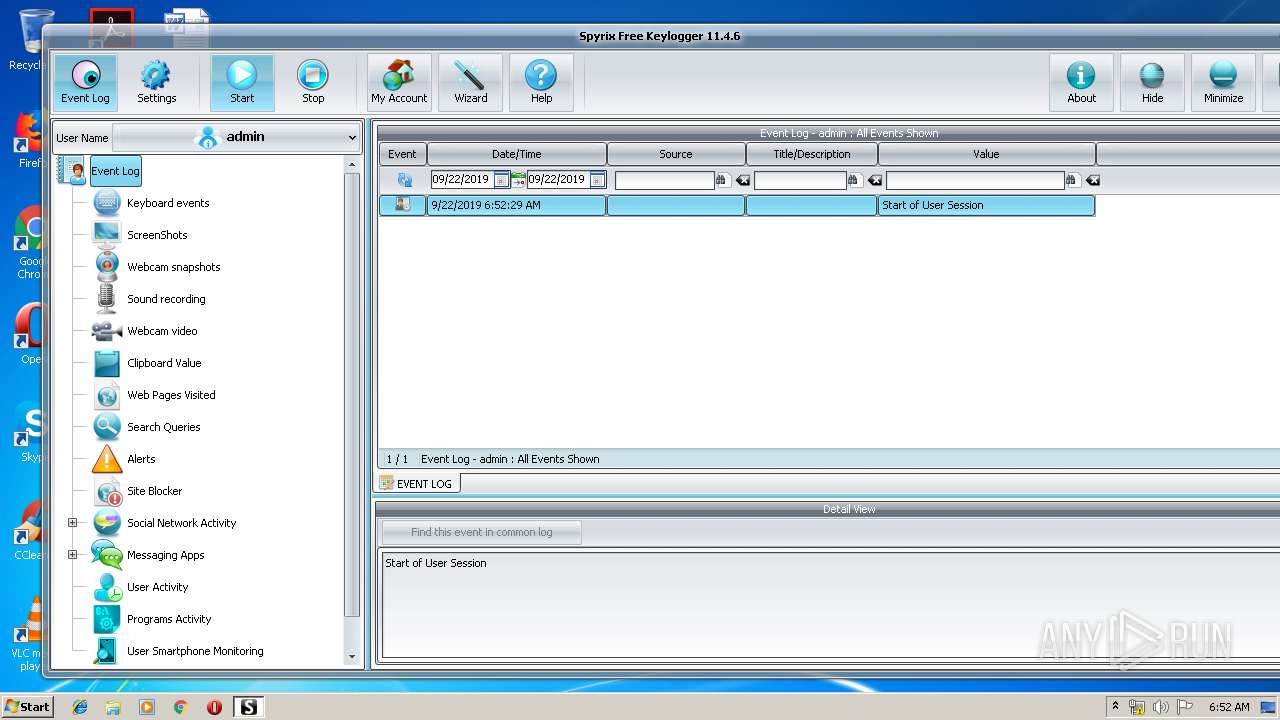The width and height of the screenshot is (1280, 720).
Task: Click the refresh icon in the filter row
Action: click(404, 180)
